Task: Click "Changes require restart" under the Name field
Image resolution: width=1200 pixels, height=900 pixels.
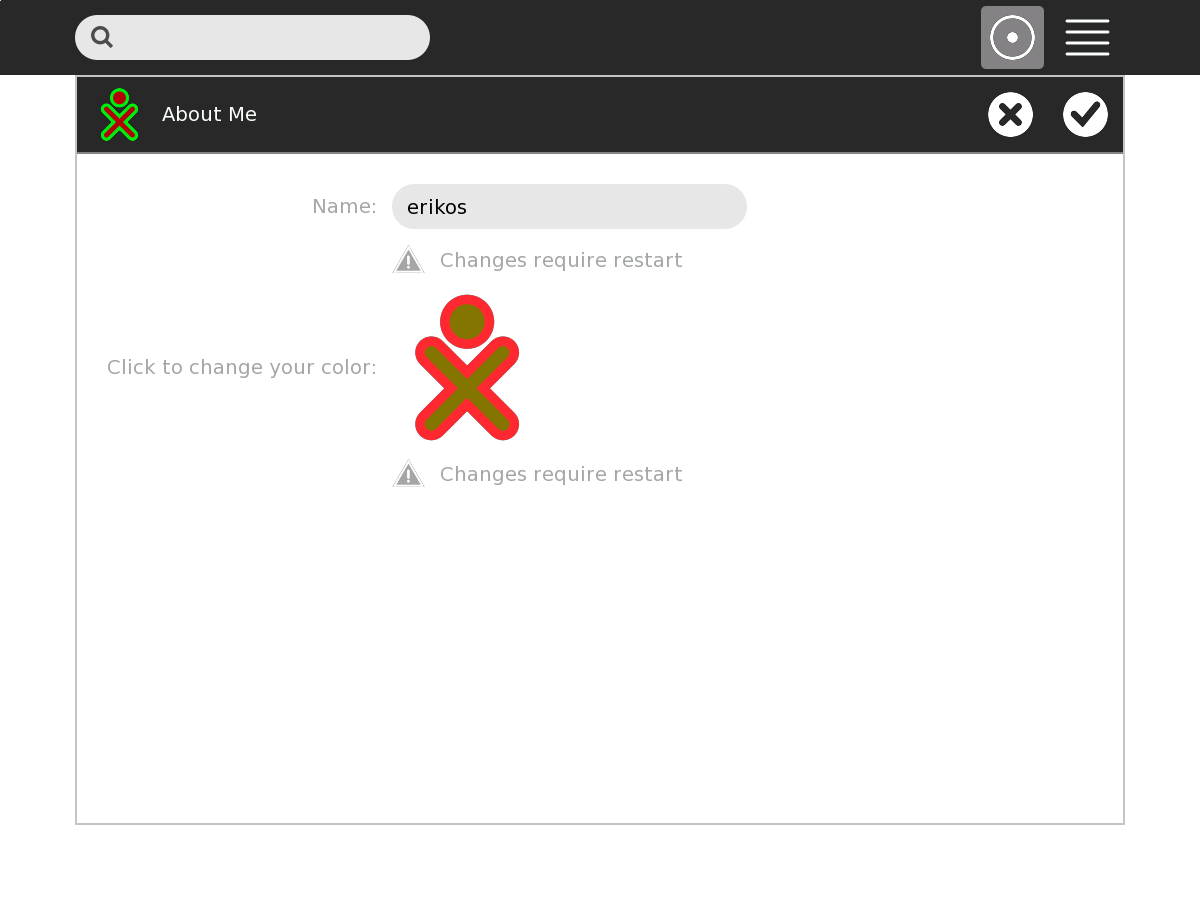Action: click(x=560, y=261)
